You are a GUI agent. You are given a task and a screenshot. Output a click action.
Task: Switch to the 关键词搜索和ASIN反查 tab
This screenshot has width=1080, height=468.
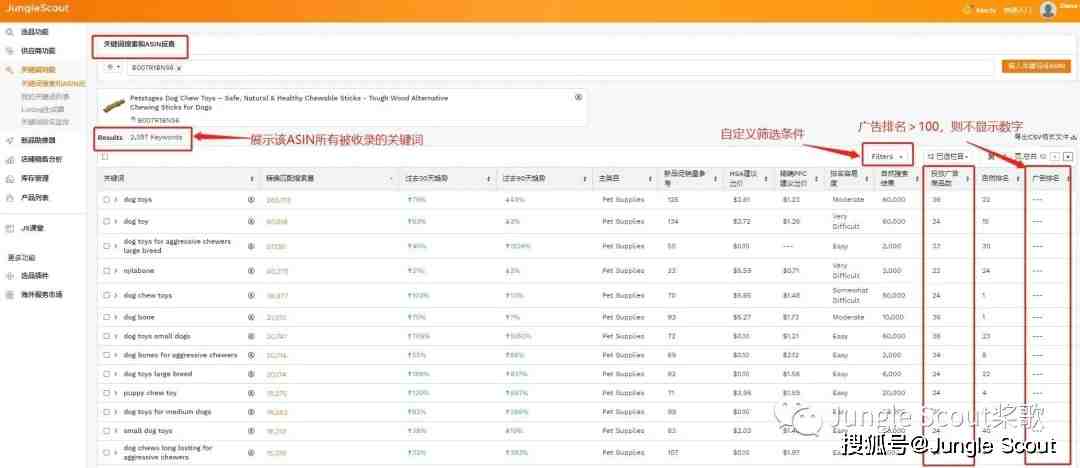pyautogui.click(x=140, y=45)
